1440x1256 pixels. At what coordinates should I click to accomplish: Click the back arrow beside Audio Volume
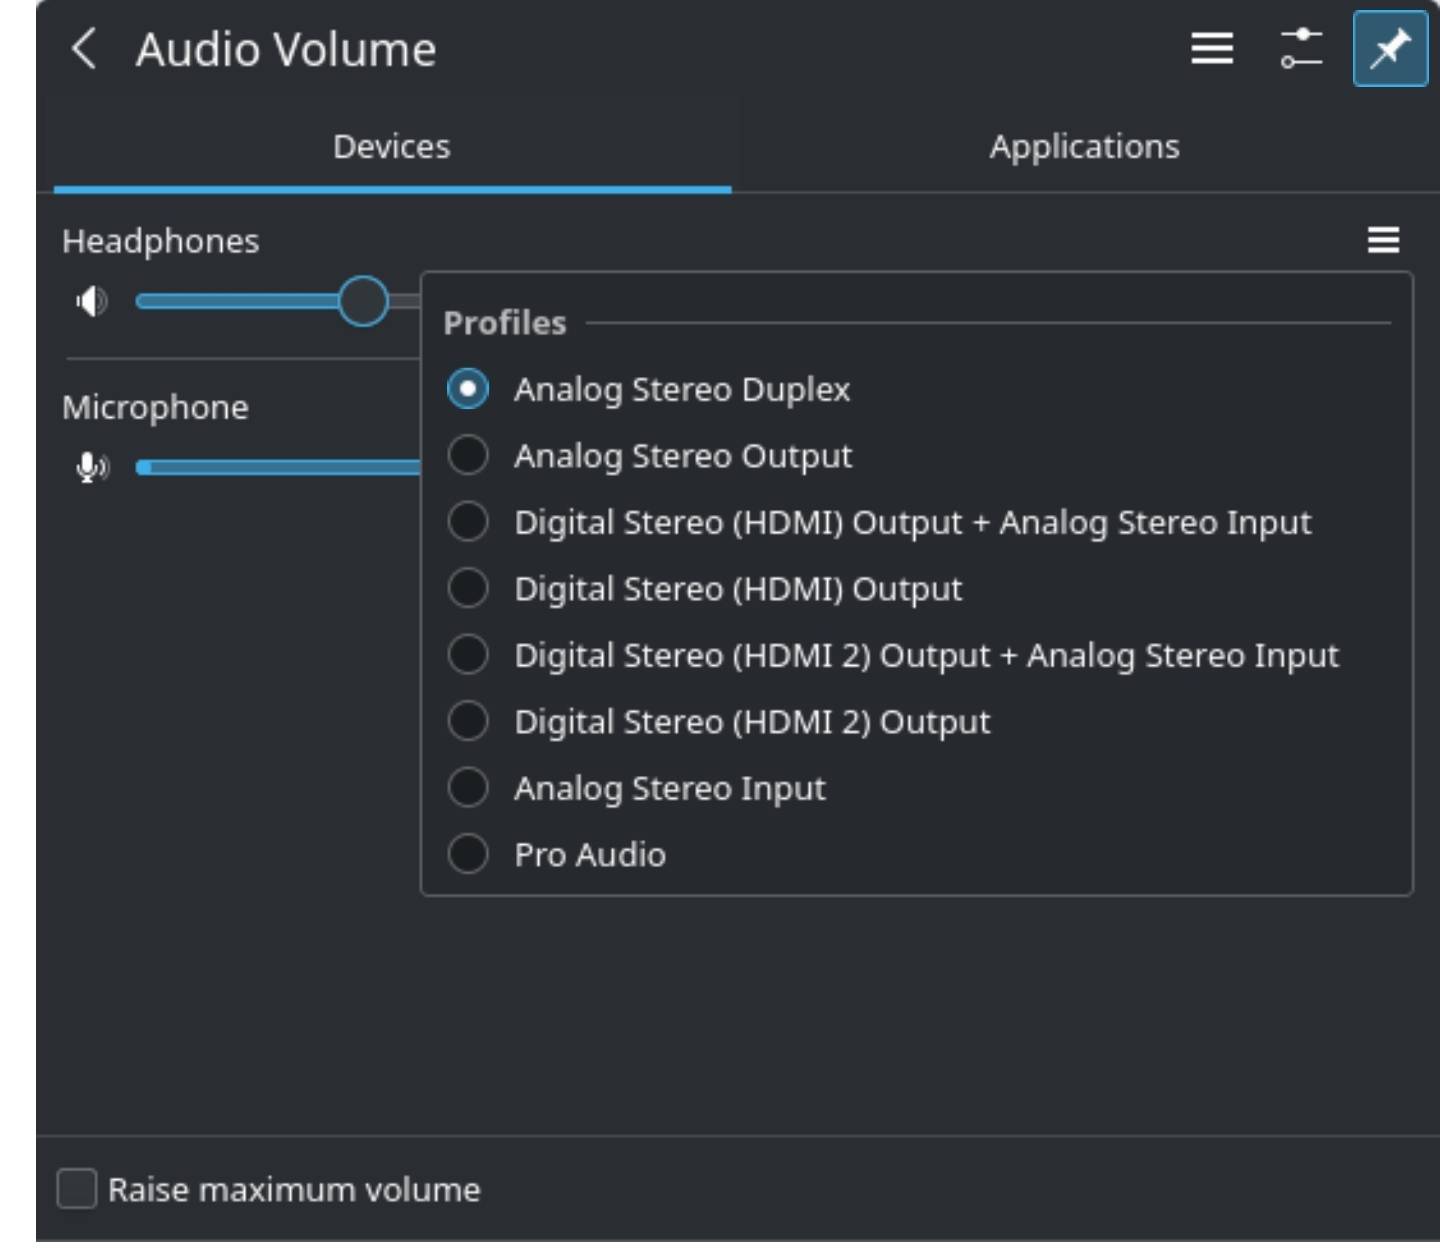pyautogui.click(x=84, y=49)
